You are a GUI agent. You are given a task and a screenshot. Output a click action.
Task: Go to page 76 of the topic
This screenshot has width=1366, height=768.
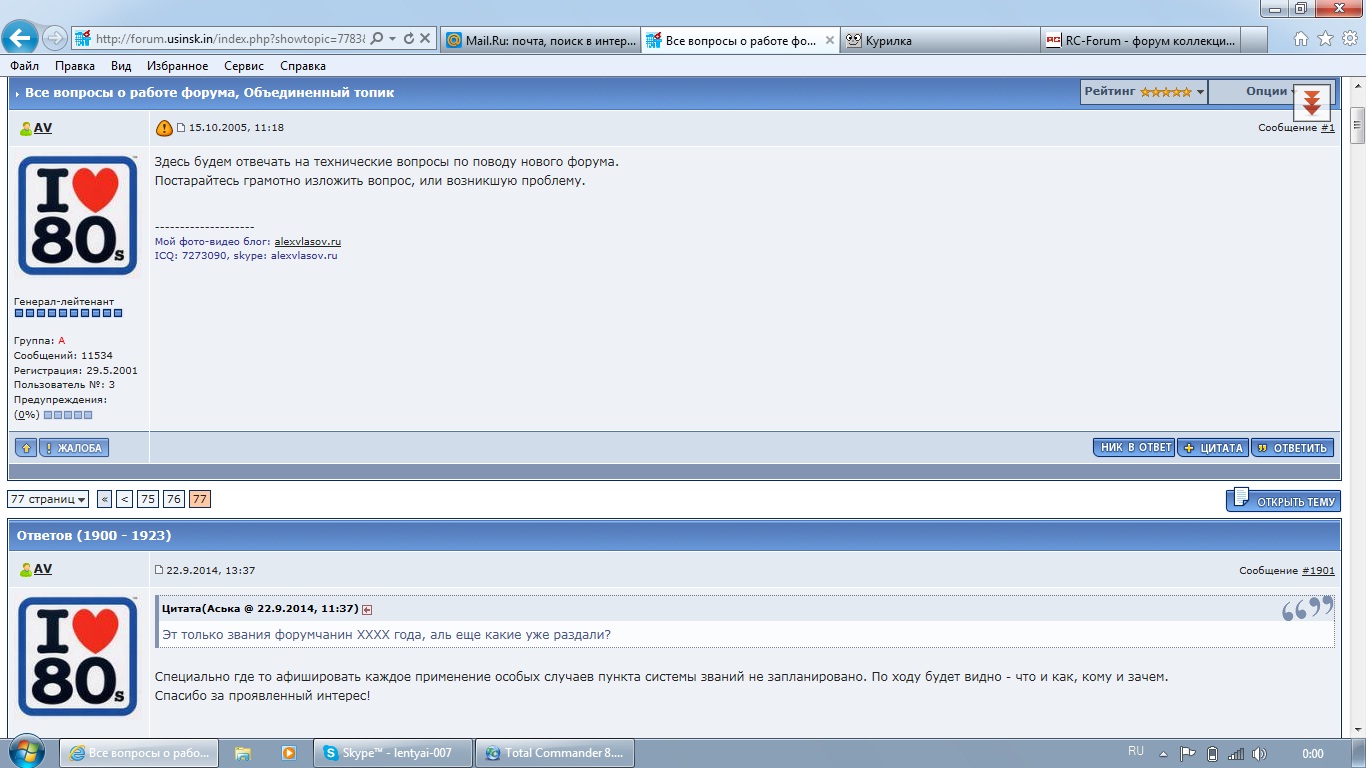click(174, 499)
